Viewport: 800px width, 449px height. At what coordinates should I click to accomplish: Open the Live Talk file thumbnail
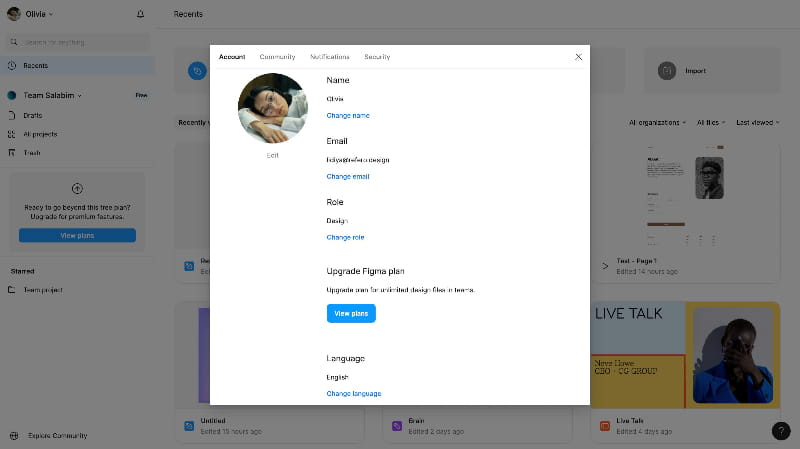tap(686, 355)
